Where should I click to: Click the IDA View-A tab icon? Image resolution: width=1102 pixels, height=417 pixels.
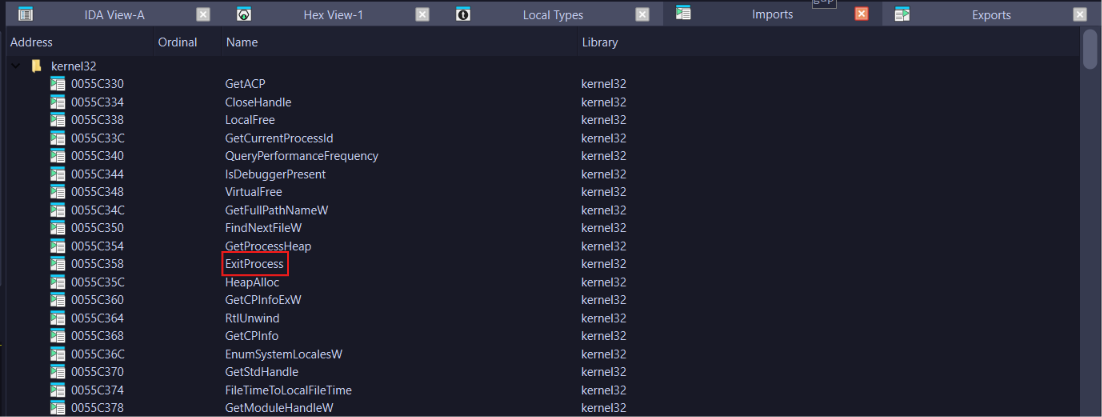[25, 14]
